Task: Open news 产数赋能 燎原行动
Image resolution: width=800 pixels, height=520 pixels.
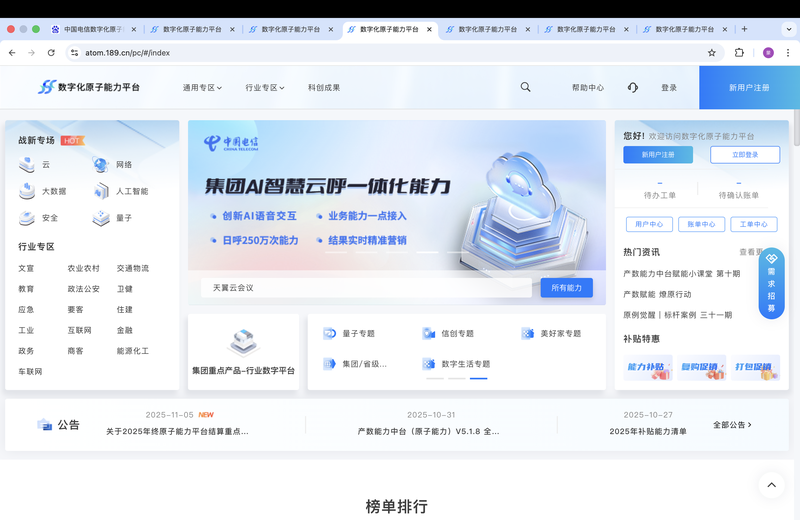Action: [657, 294]
